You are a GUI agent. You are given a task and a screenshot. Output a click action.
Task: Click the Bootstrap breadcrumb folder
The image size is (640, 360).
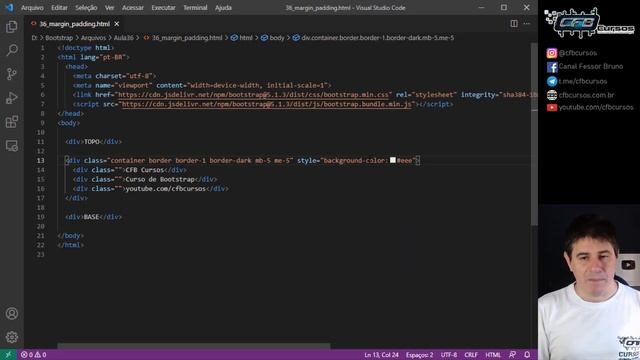59,38
